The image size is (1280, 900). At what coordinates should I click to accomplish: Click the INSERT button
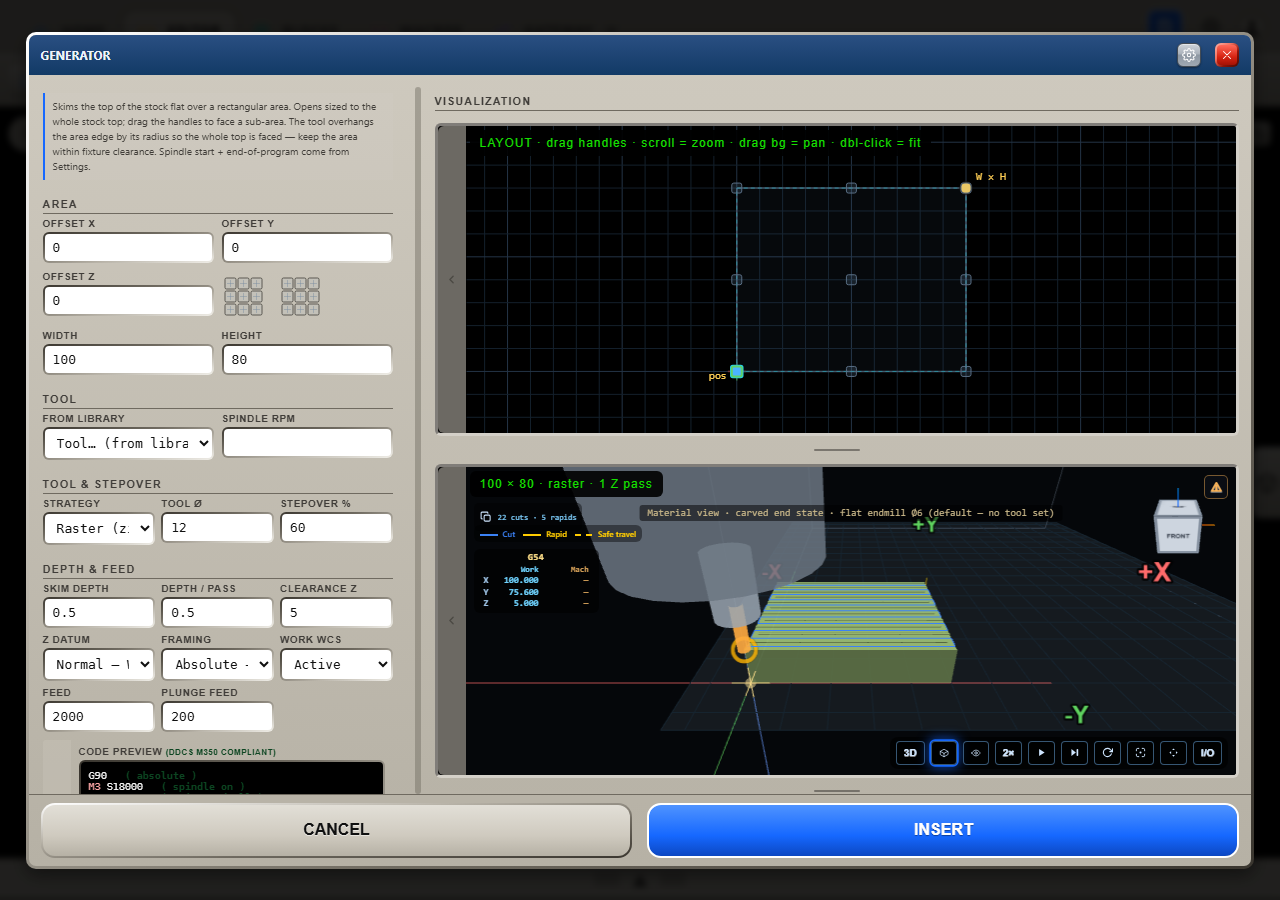click(x=943, y=830)
